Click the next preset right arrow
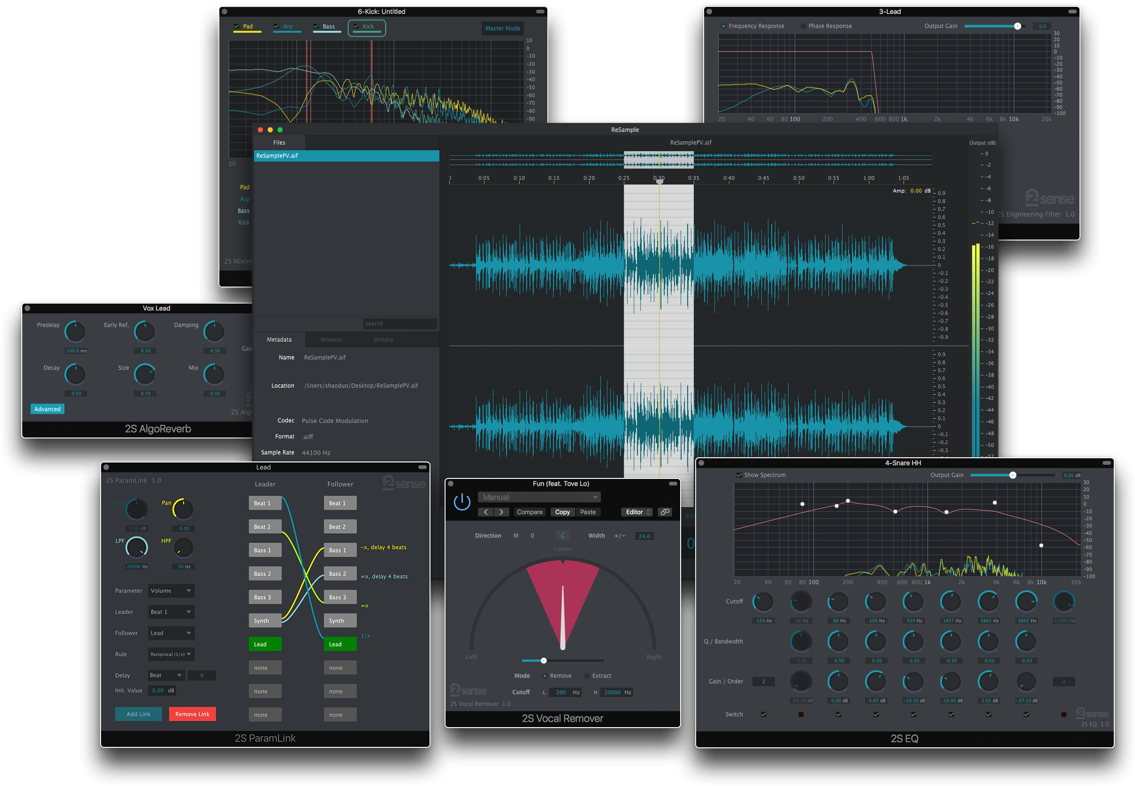 (502, 512)
